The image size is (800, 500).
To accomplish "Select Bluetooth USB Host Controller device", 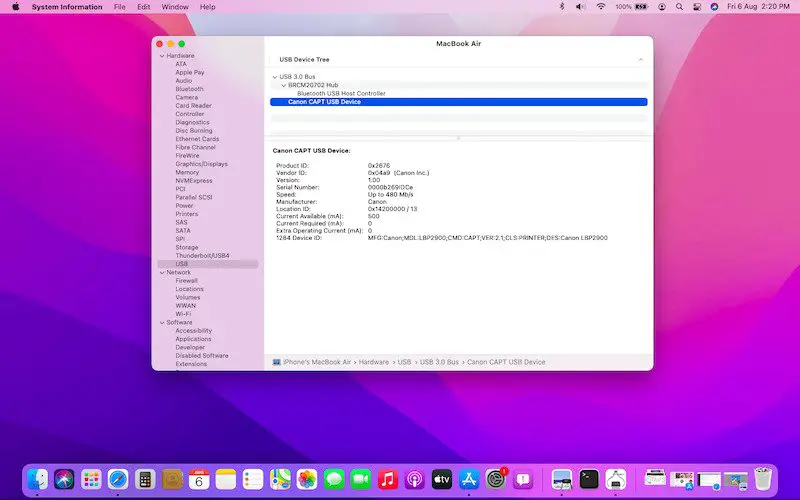I will pyautogui.click(x=341, y=93).
